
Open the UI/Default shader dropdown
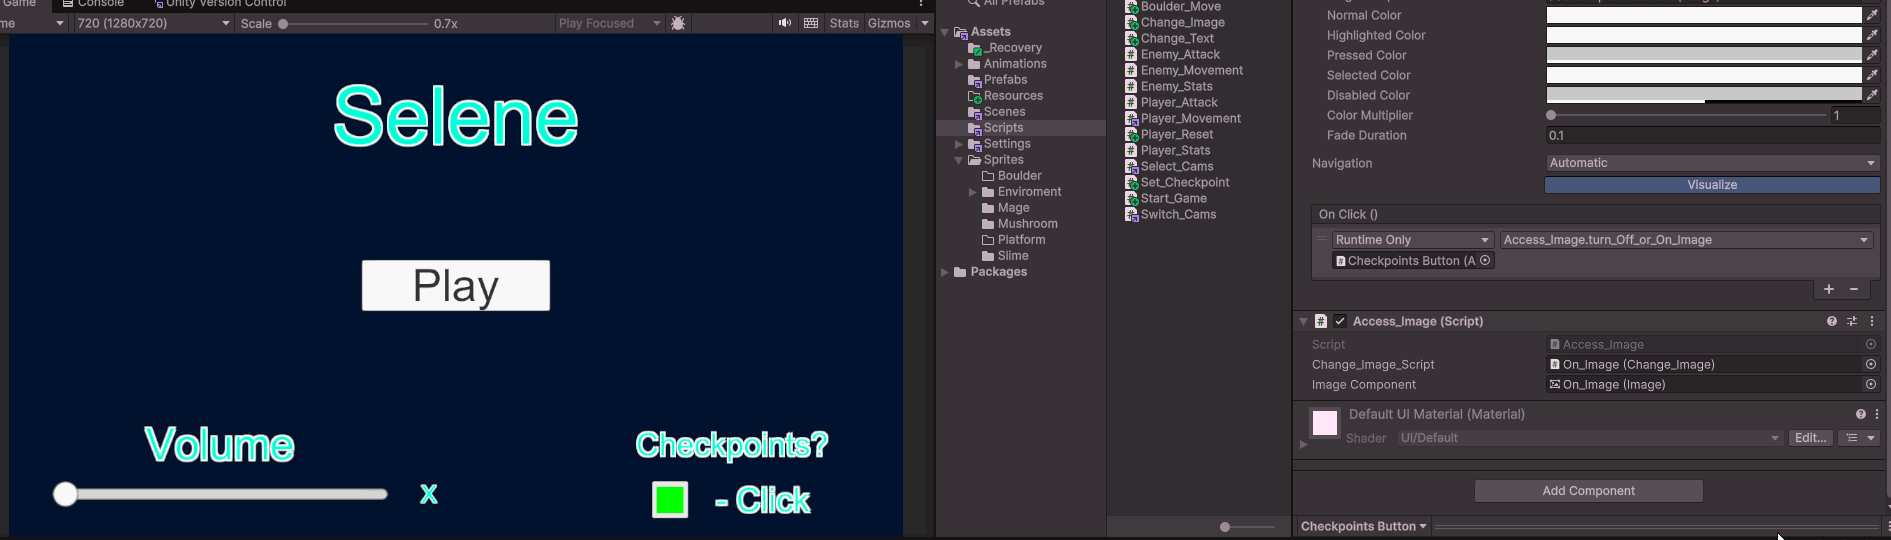[x=1590, y=438]
